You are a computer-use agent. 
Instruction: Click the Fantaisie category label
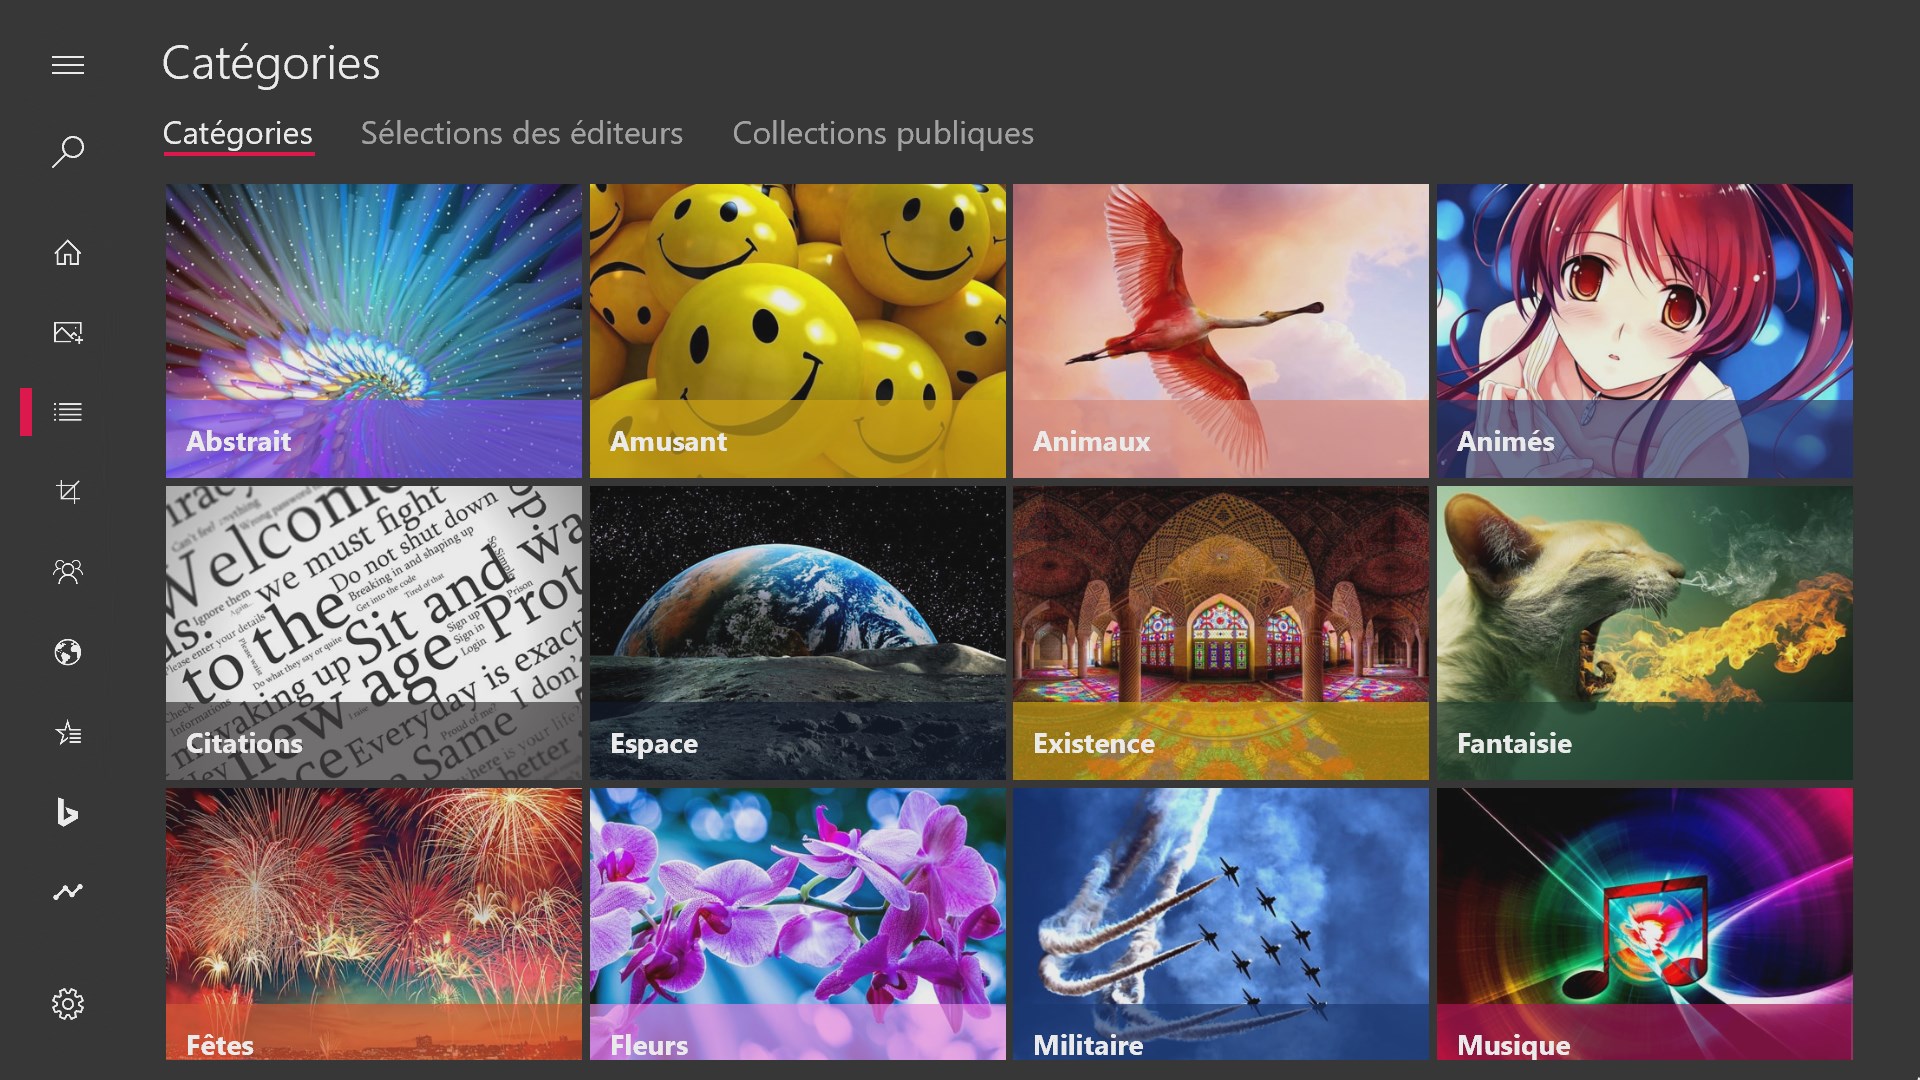[x=1513, y=743]
